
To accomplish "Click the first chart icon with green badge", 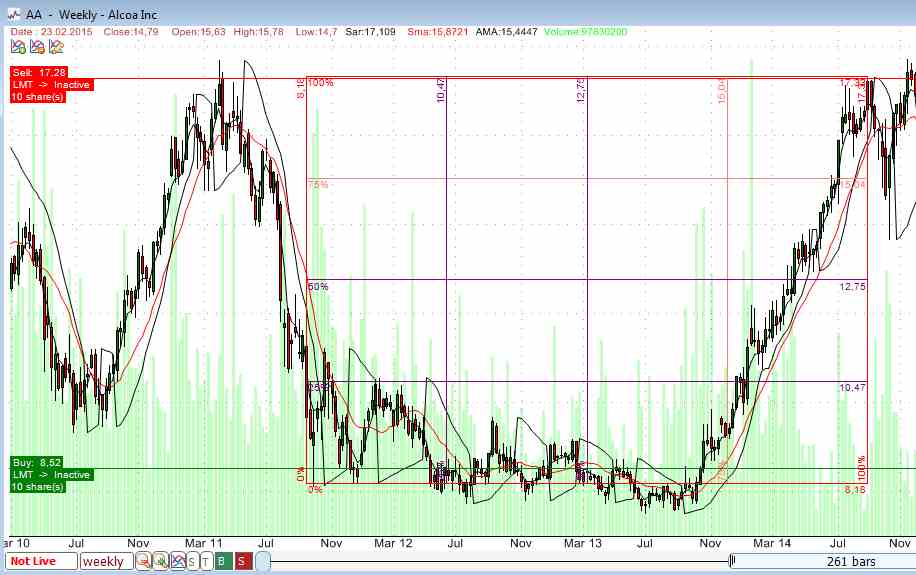I will pyautogui.click(x=16, y=47).
